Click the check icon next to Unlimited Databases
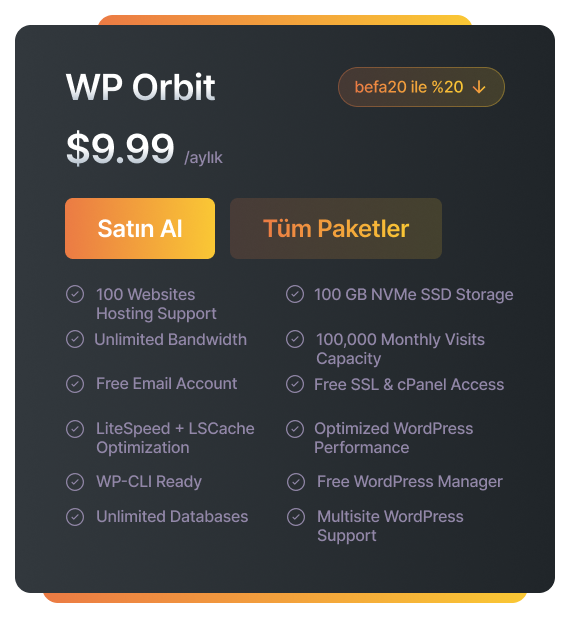The width and height of the screenshot is (570, 618). pyautogui.click(x=75, y=517)
